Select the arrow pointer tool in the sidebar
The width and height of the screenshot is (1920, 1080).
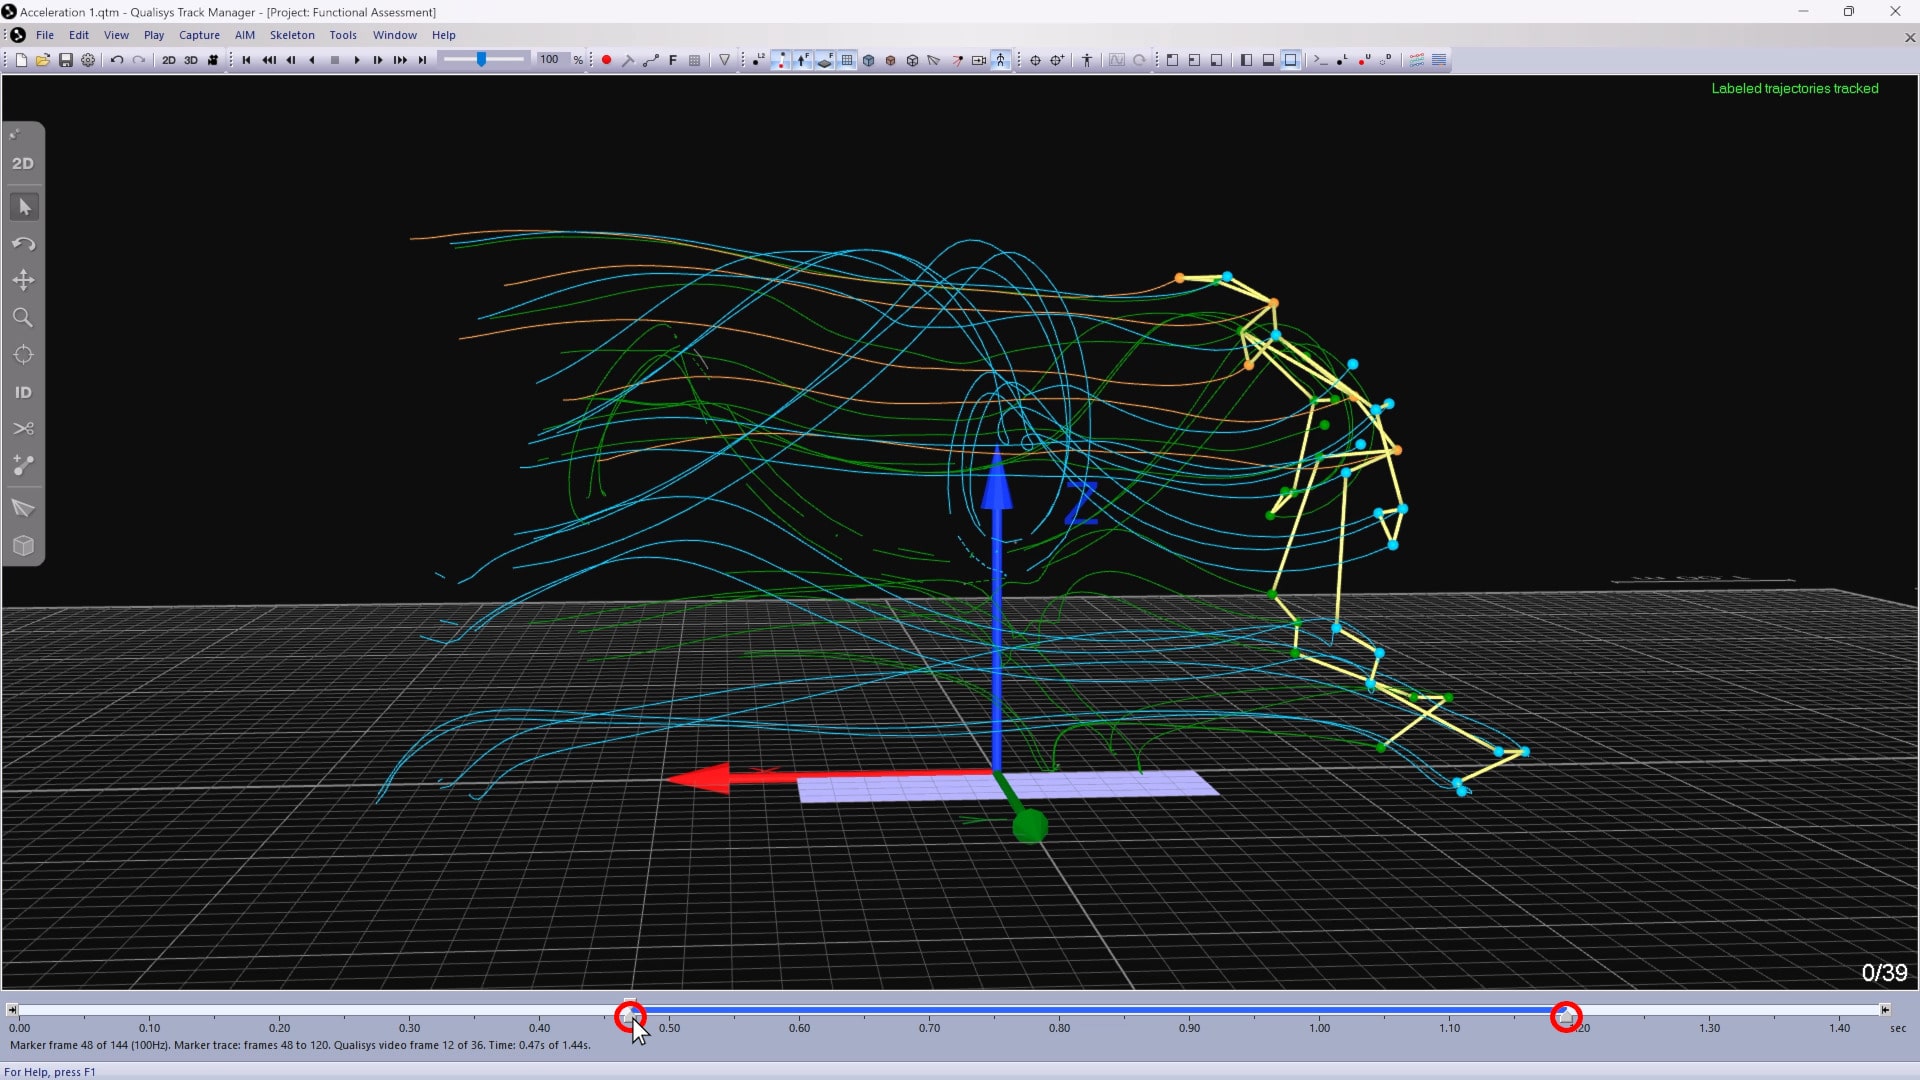pos(23,206)
